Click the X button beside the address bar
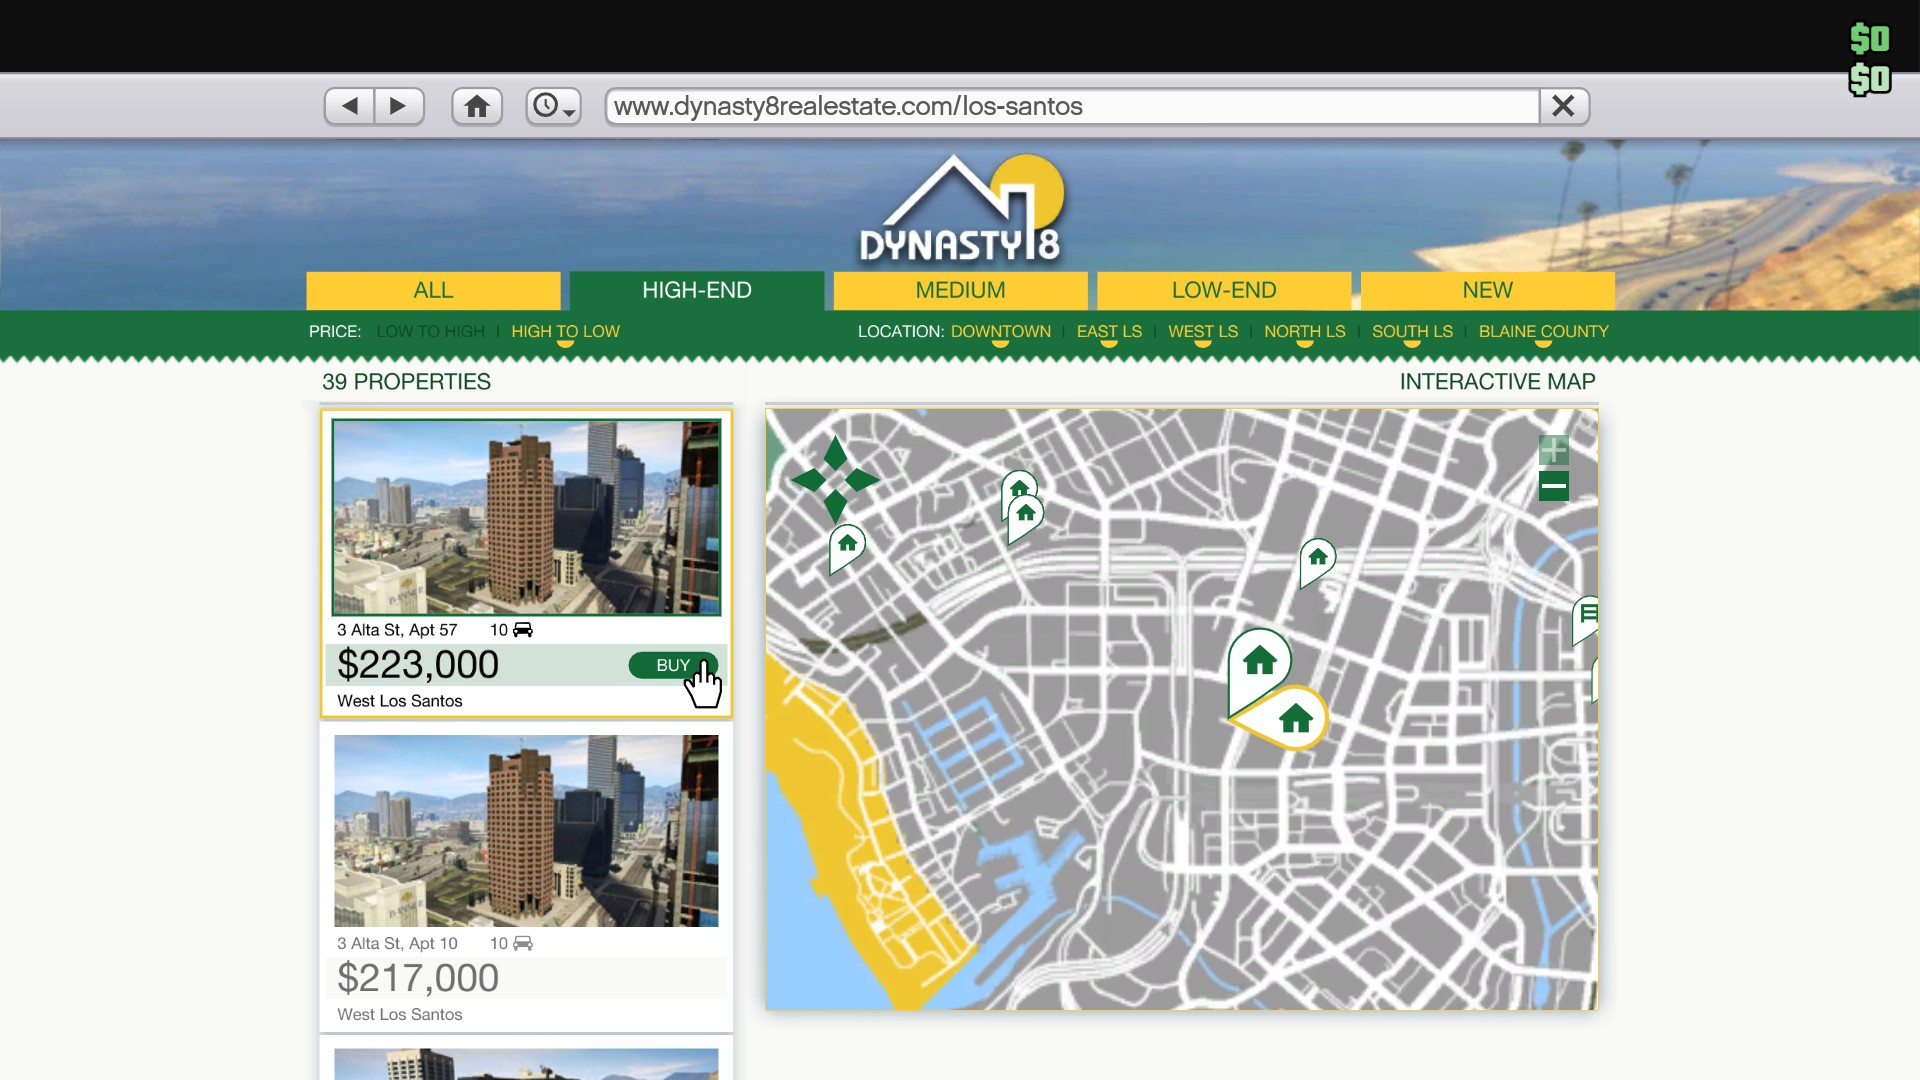This screenshot has width=1920, height=1080. point(1563,106)
